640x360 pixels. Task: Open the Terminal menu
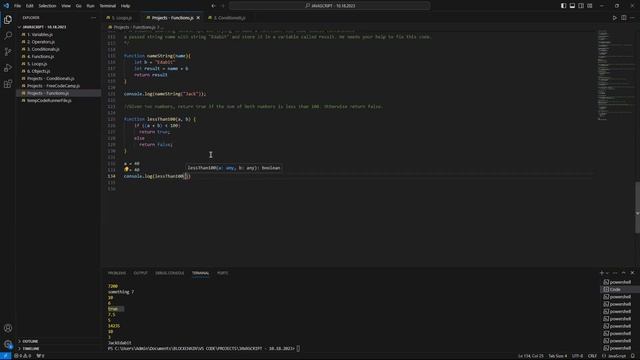(108, 6)
